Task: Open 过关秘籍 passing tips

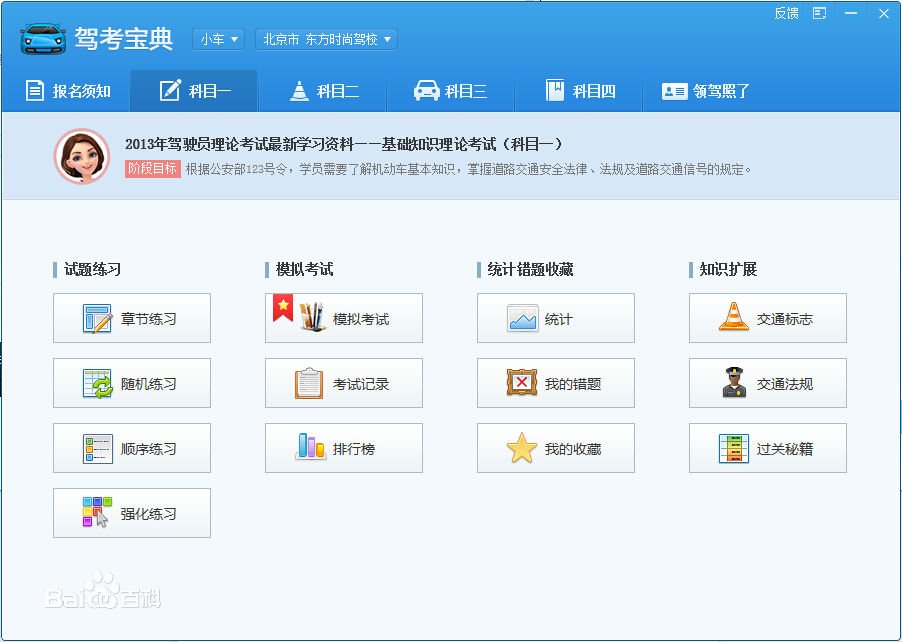Action: point(767,448)
